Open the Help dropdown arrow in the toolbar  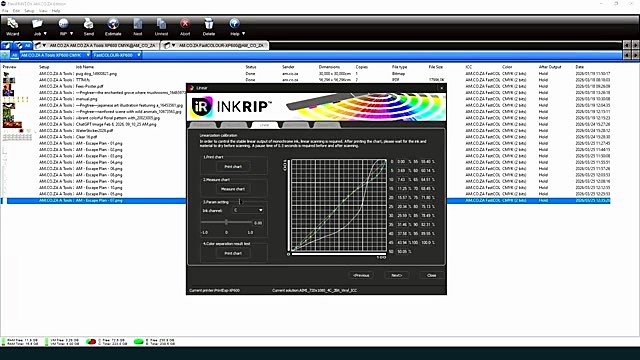(244, 34)
